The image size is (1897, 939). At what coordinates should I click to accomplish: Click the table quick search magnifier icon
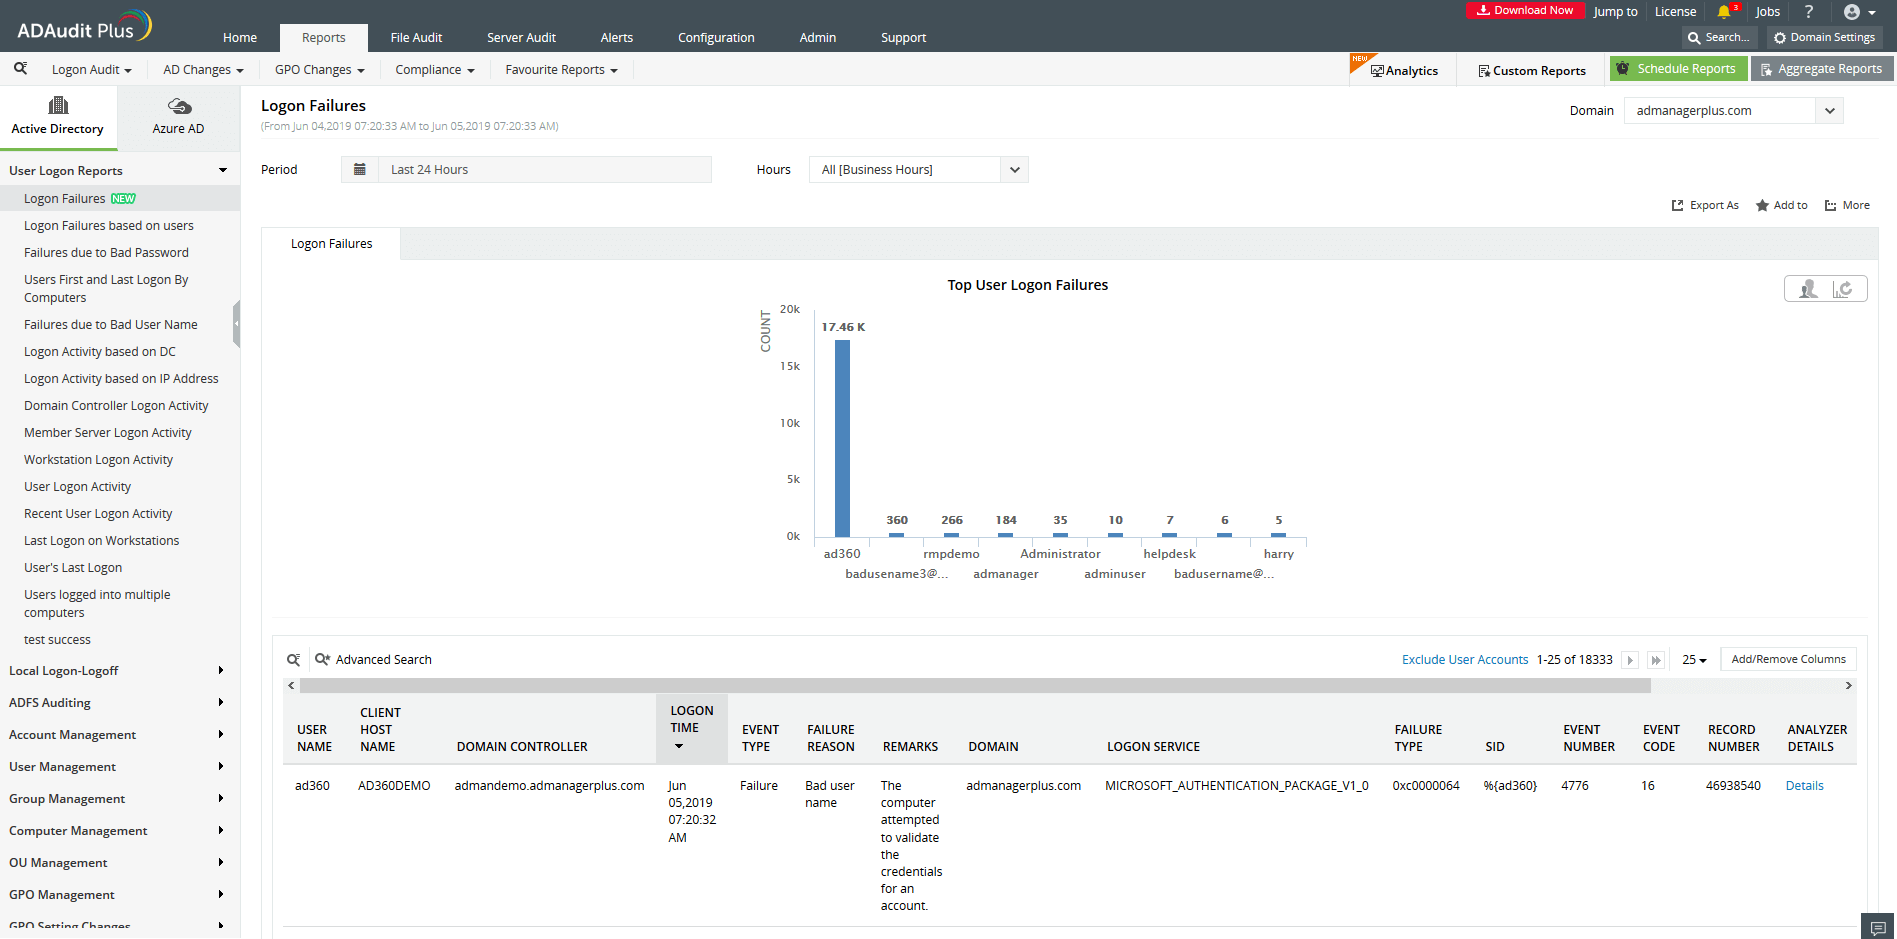click(294, 660)
